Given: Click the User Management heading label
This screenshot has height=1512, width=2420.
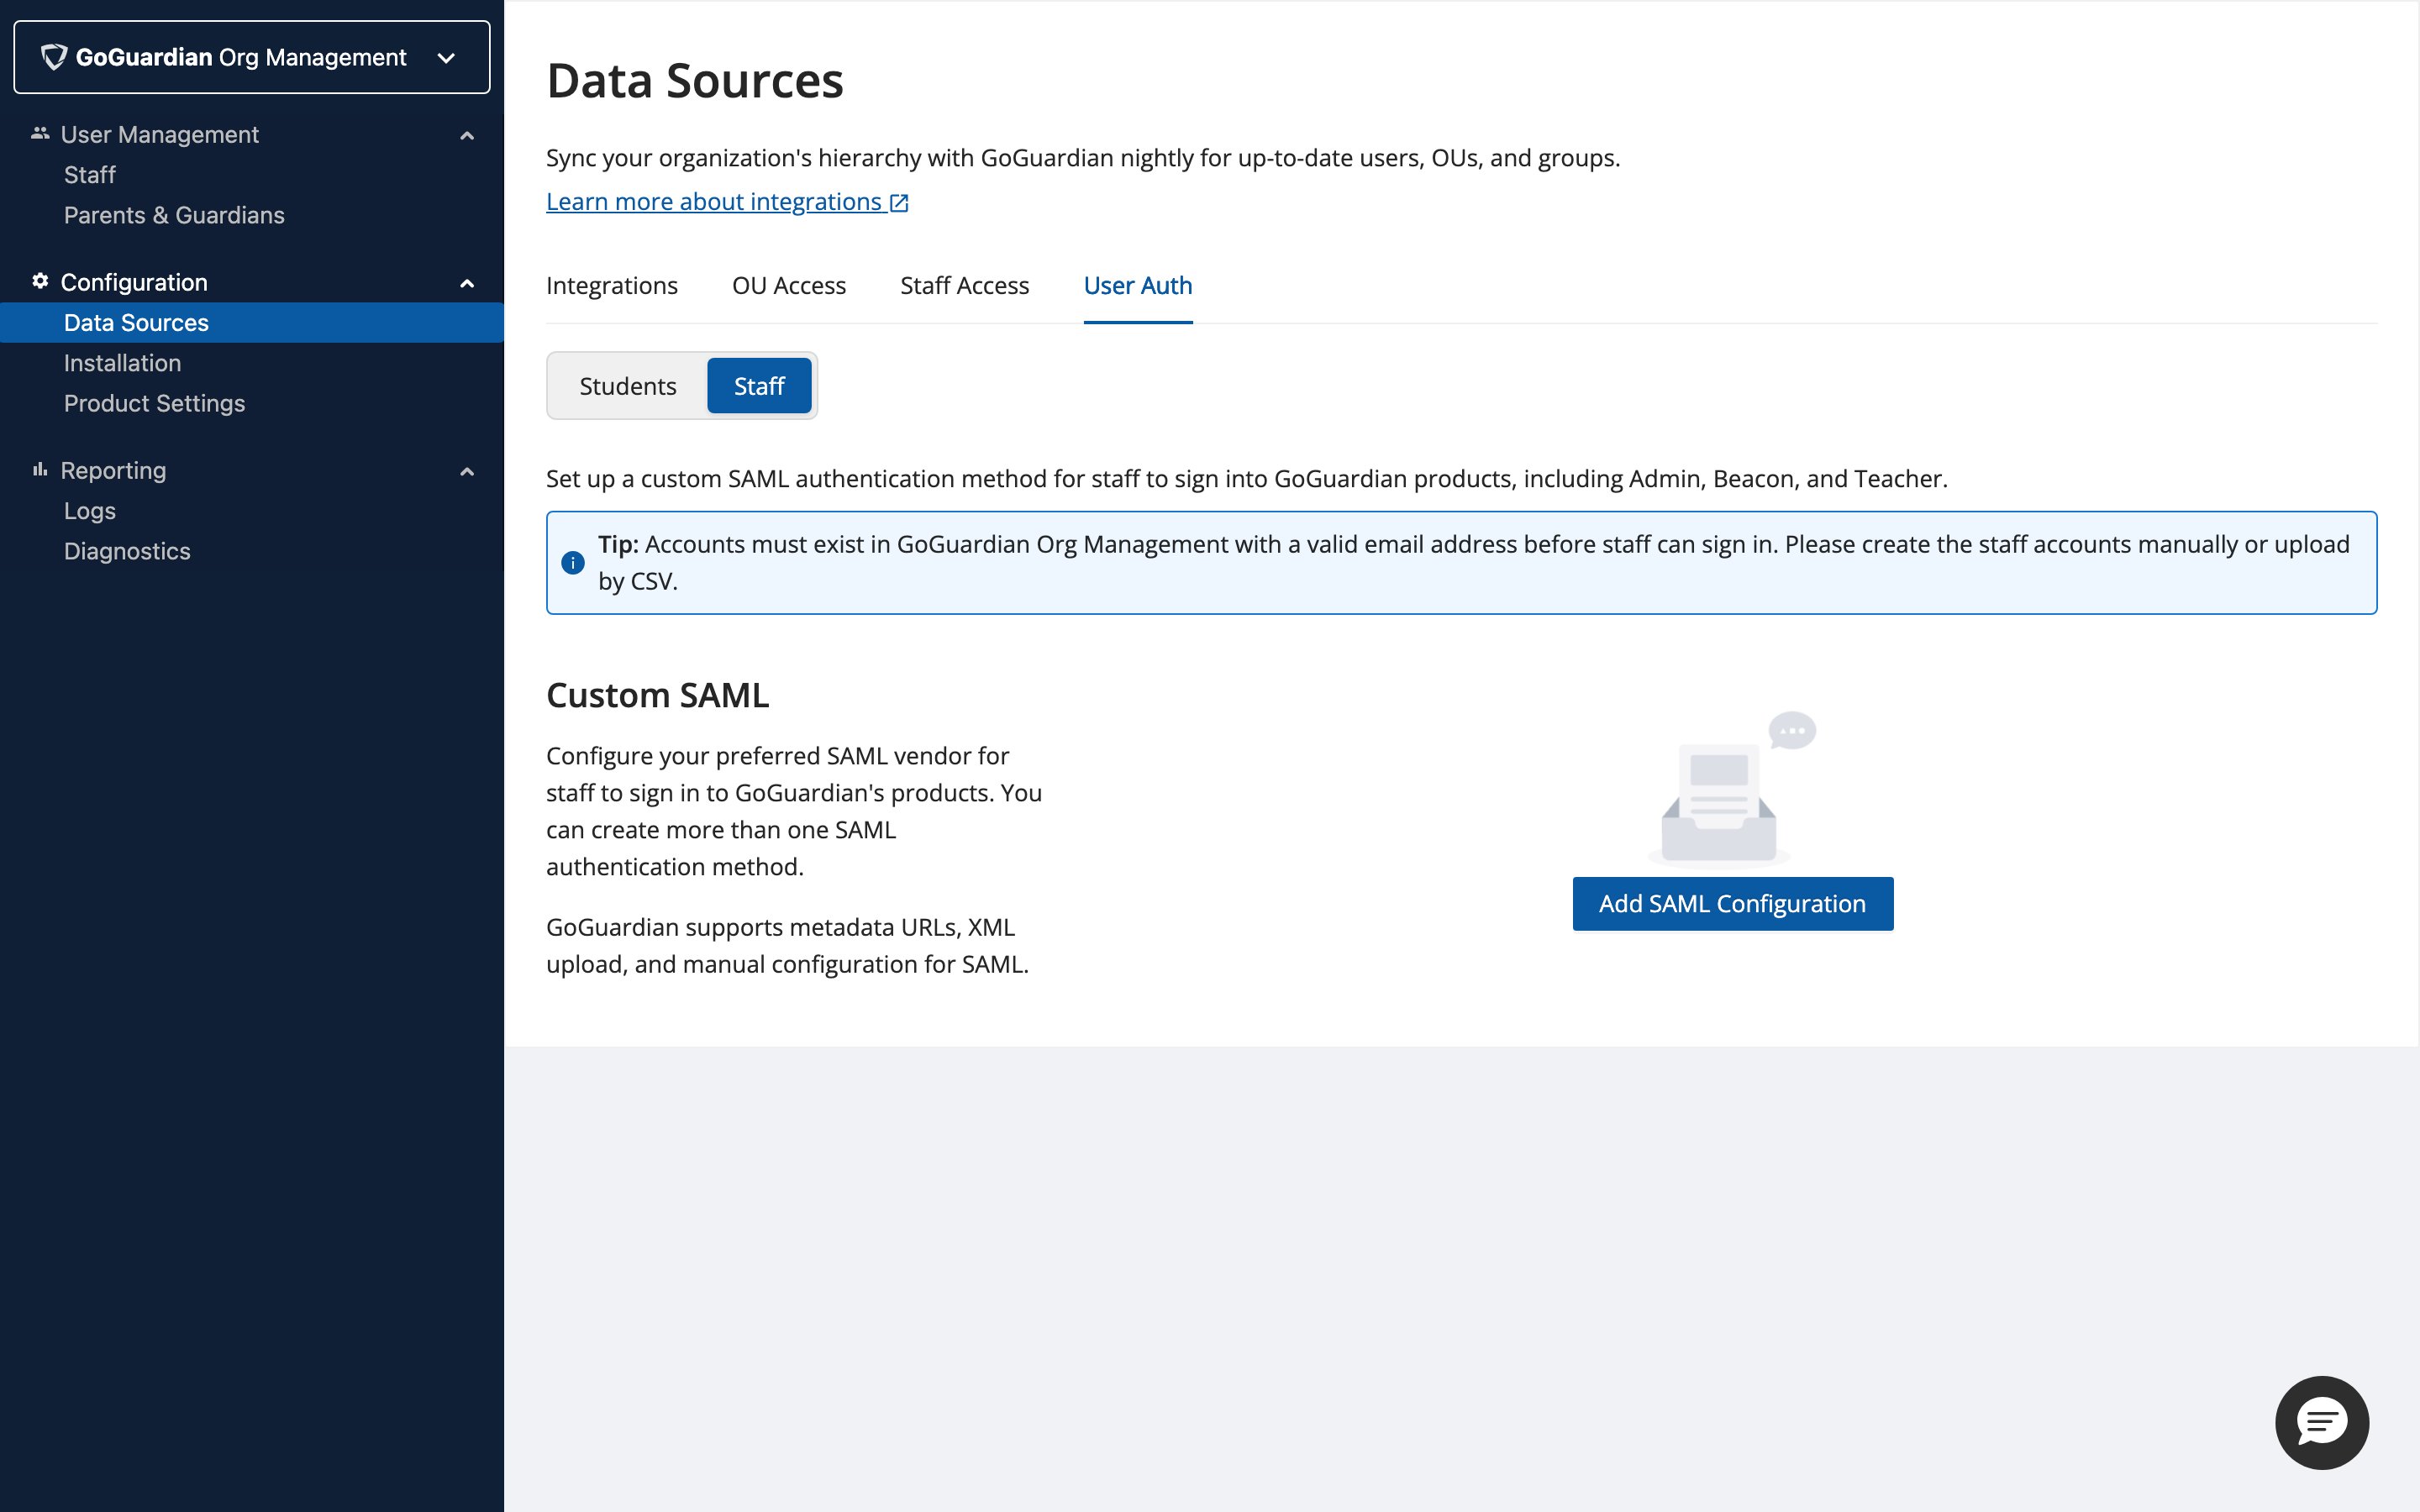Looking at the screenshot, I should point(160,135).
